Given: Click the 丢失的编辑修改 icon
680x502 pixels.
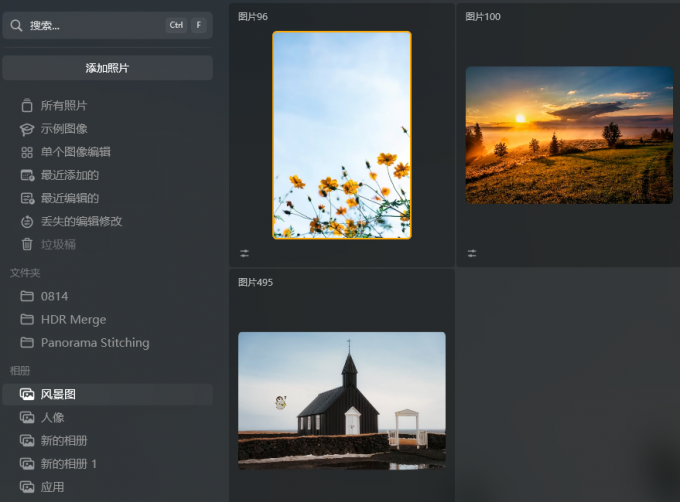Looking at the screenshot, I should tap(27, 222).
